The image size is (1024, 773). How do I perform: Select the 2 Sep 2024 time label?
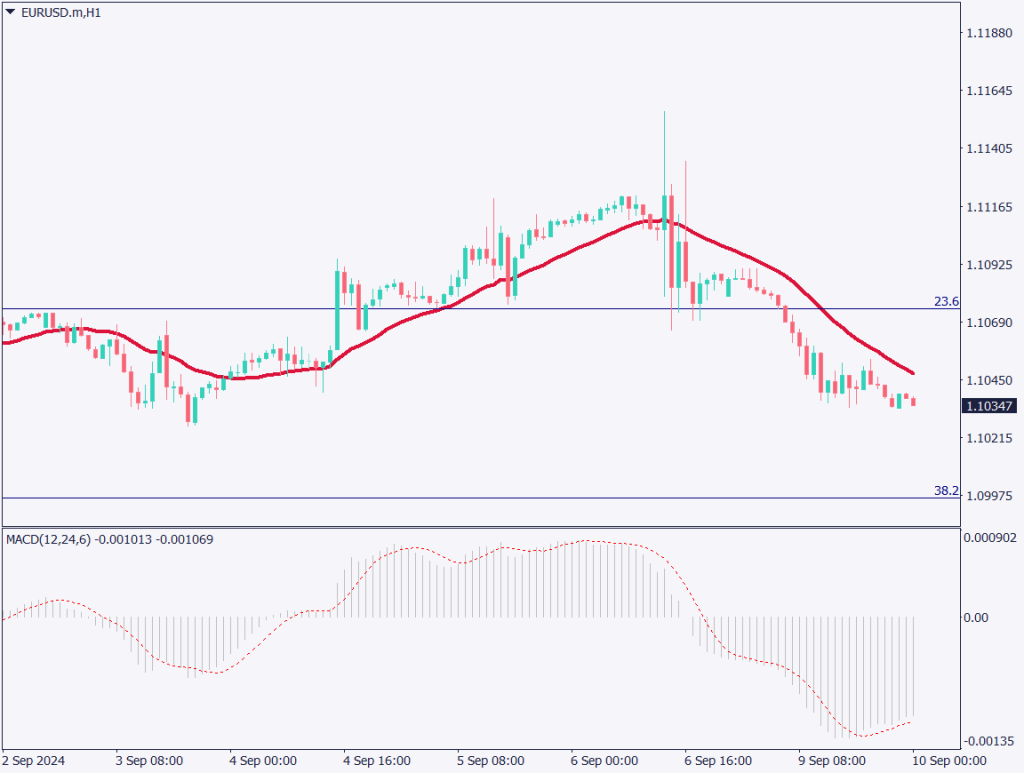pyautogui.click(x=36, y=761)
